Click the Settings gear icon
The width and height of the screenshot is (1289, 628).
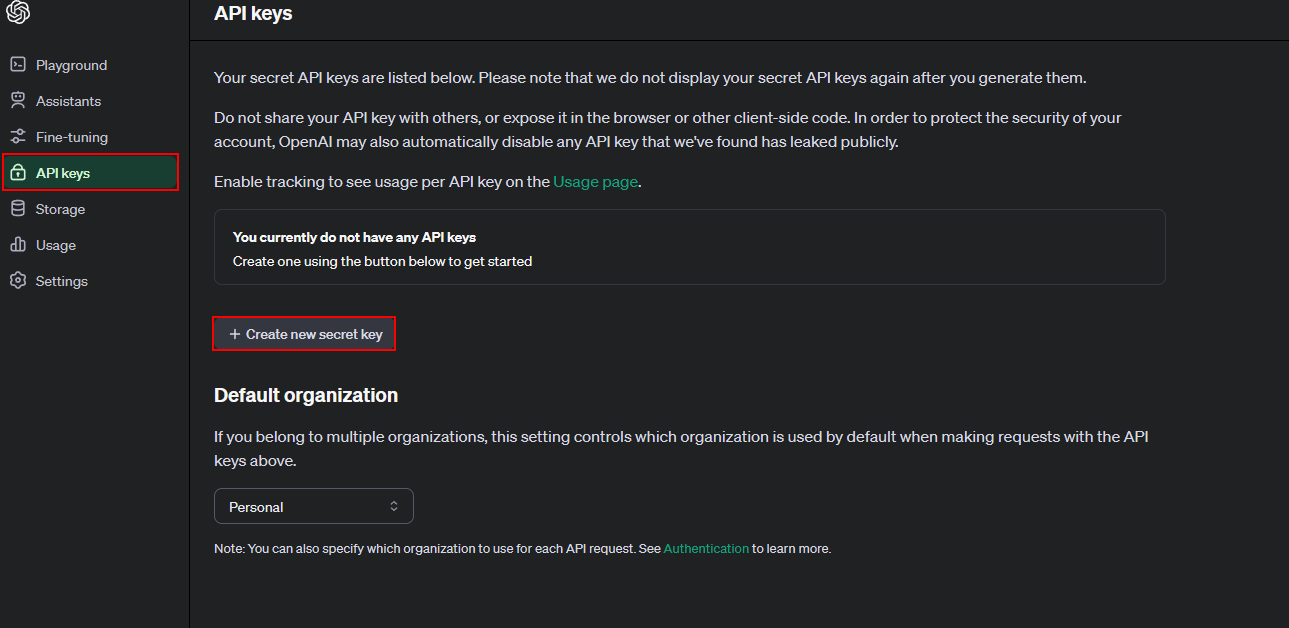tap(17, 281)
